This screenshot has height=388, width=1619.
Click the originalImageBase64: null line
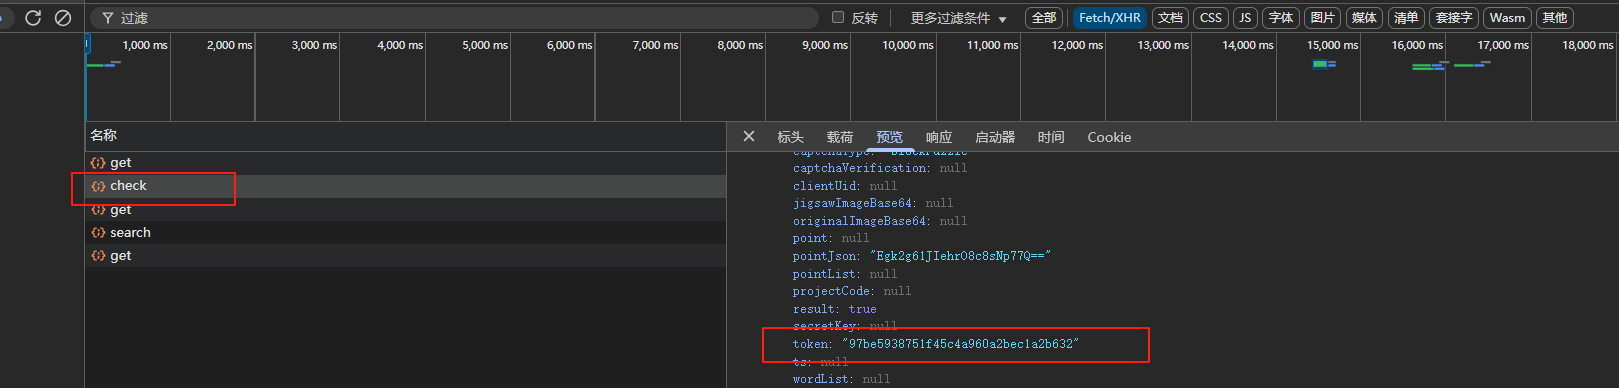pyautogui.click(x=880, y=221)
